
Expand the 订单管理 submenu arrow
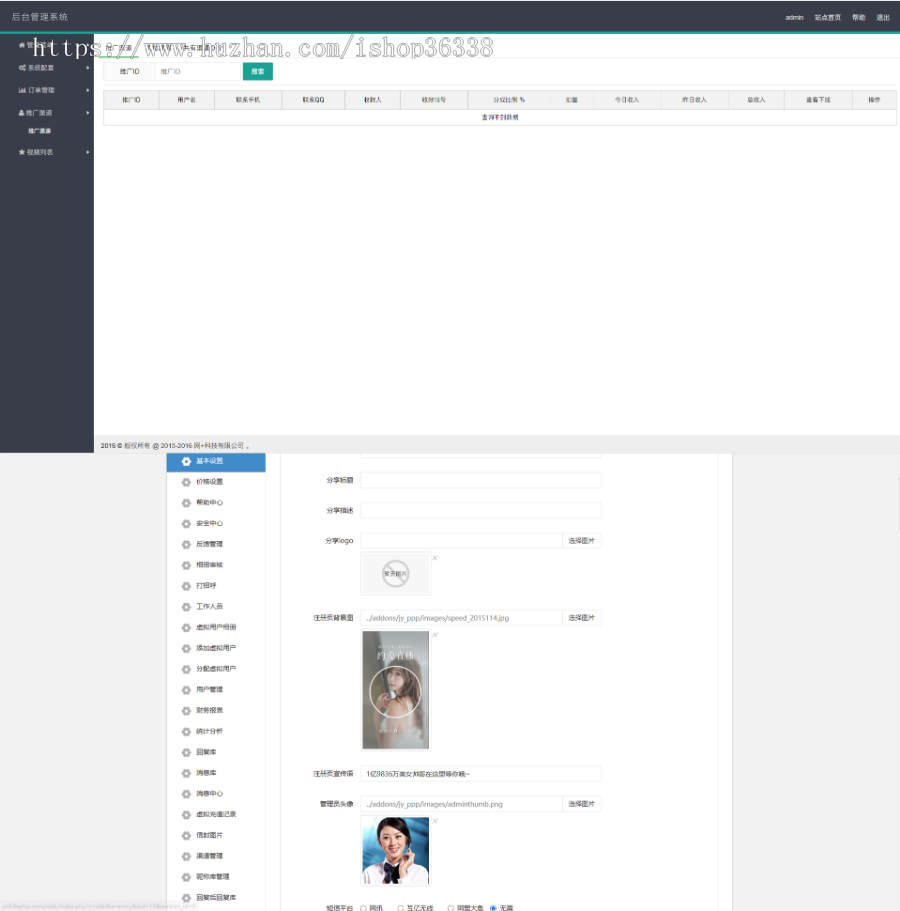pos(88,90)
